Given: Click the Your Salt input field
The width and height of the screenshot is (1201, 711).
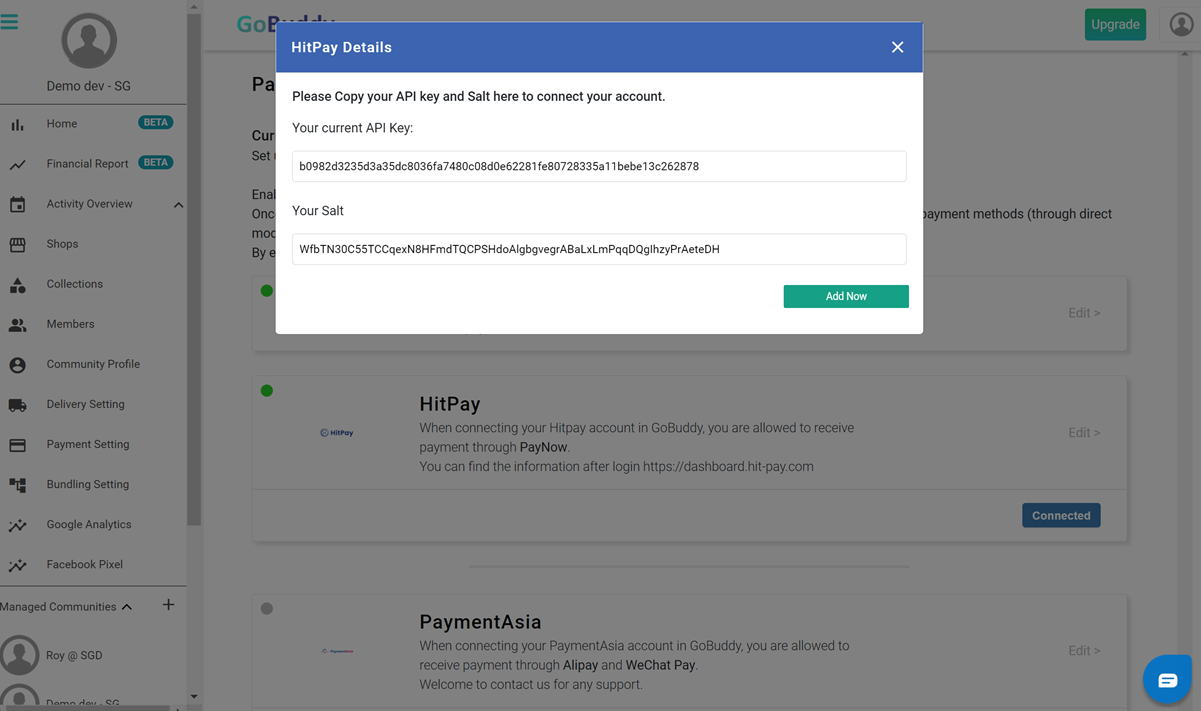Looking at the screenshot, I should click(x=599, y=249).
